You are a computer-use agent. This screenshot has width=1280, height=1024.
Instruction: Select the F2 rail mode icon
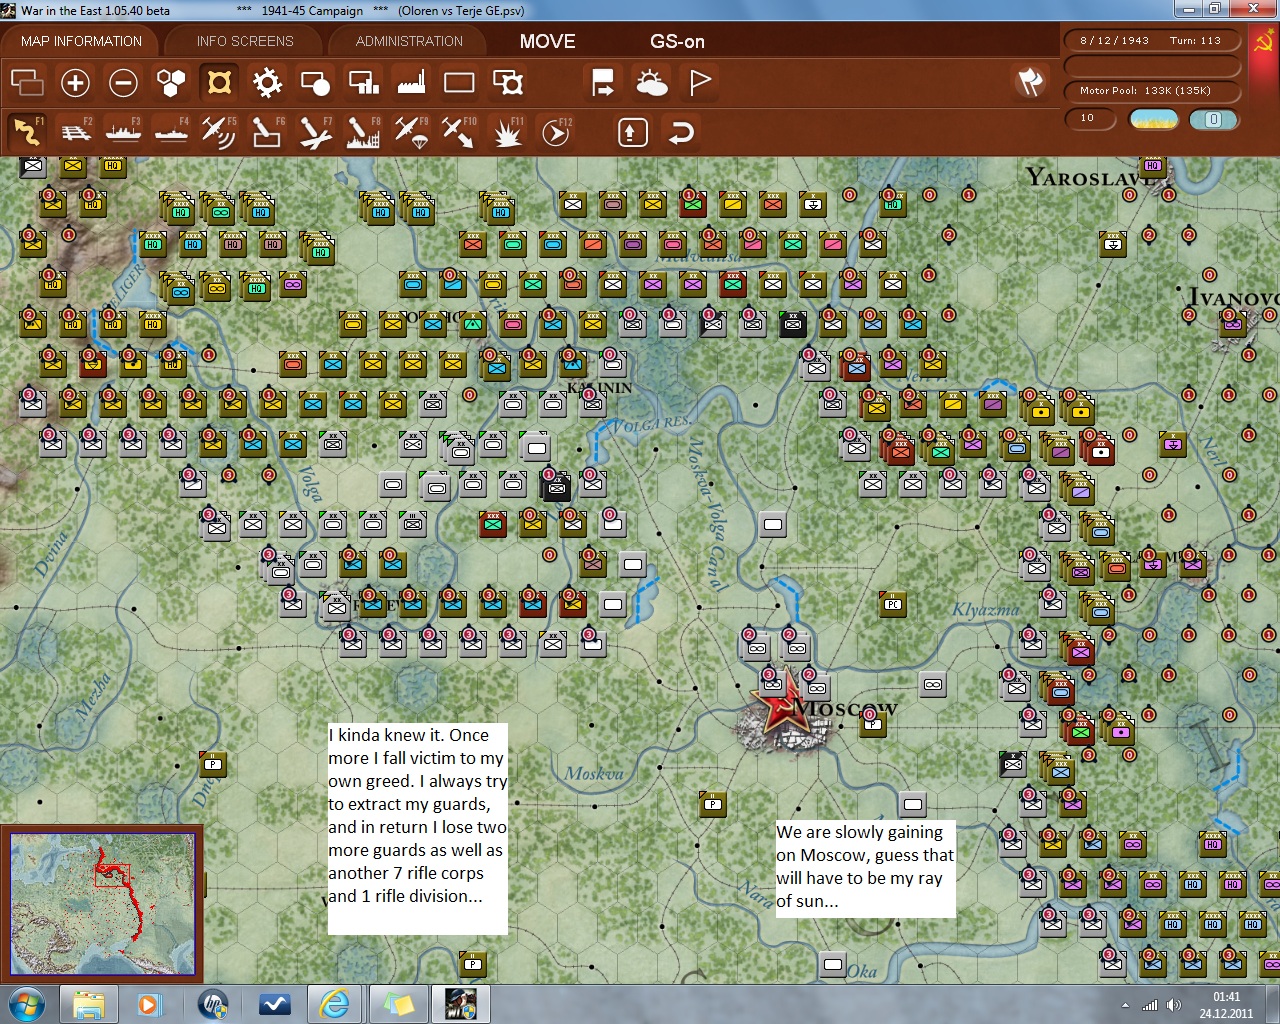click(76, 132)
